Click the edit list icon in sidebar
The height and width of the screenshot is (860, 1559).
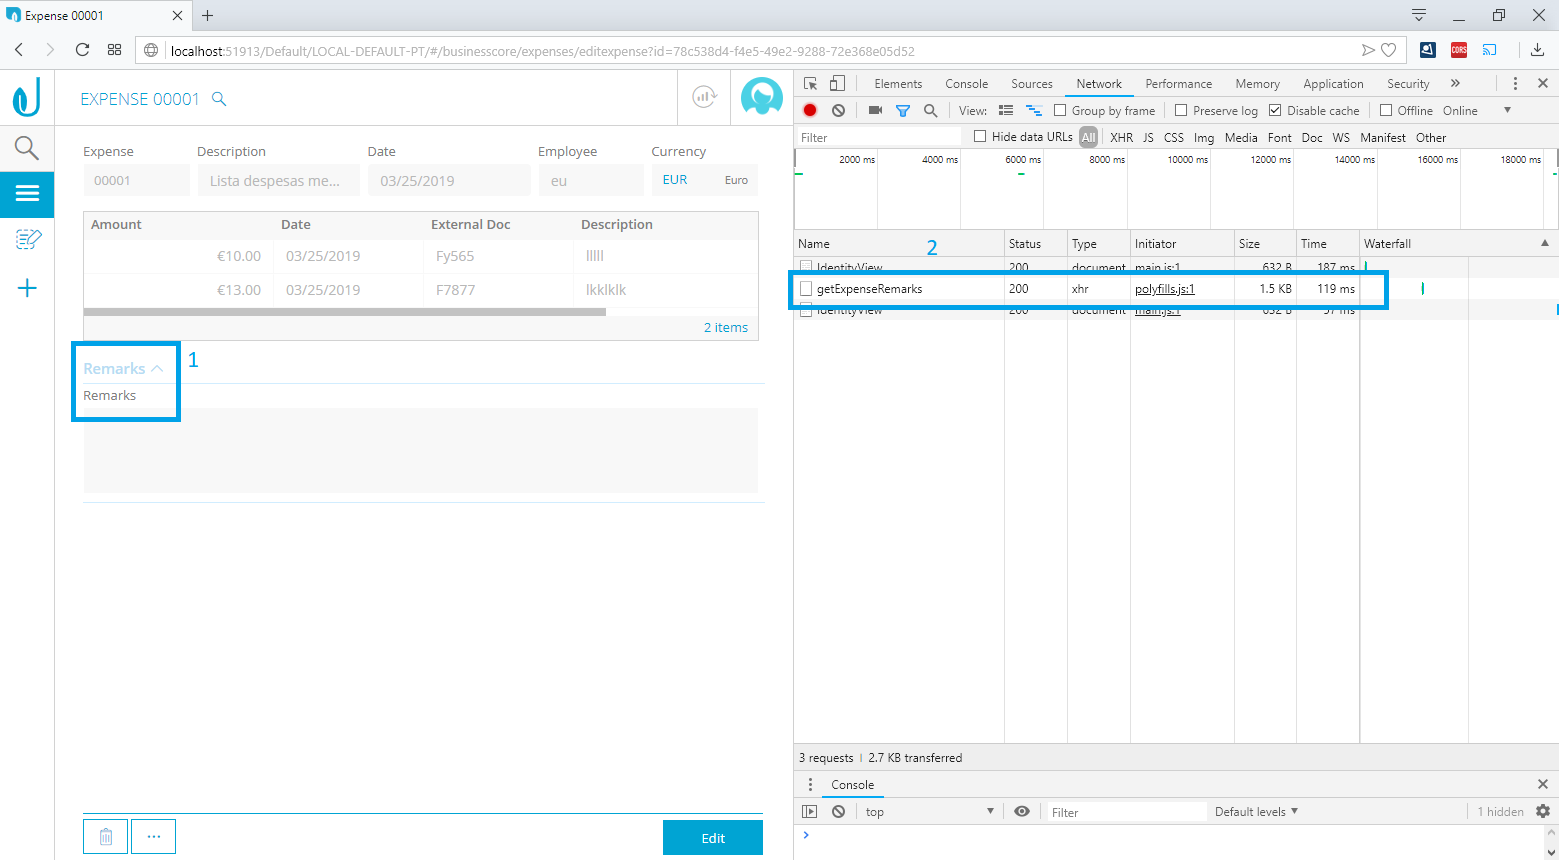pos(28,239)
